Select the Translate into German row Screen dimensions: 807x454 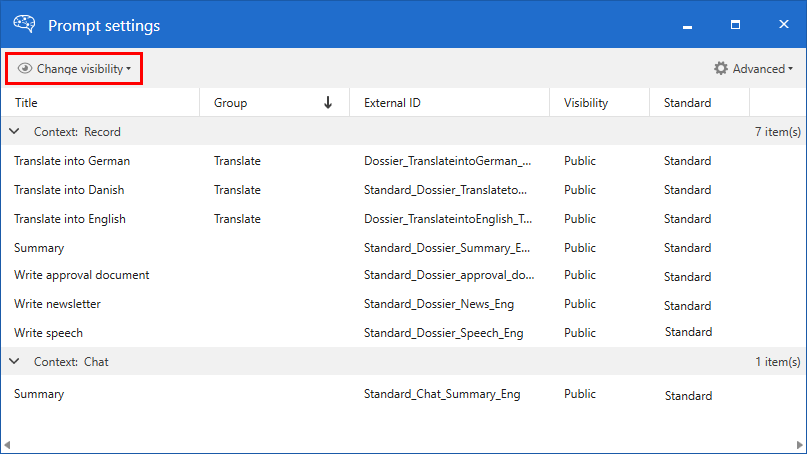(404, 161)
